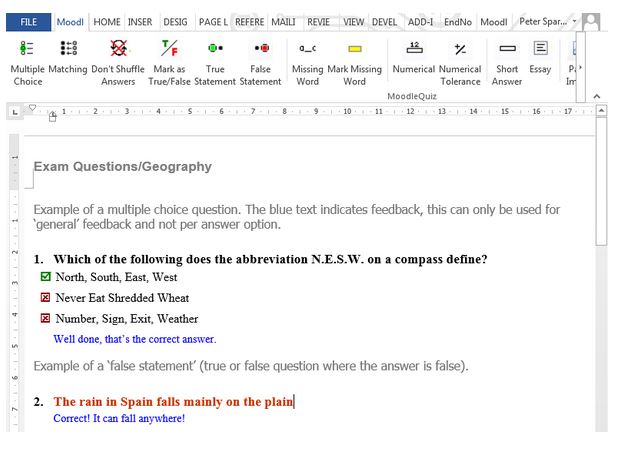Click the Missing Word icon
Screen dimensions: 618x451
pos(307,48)
